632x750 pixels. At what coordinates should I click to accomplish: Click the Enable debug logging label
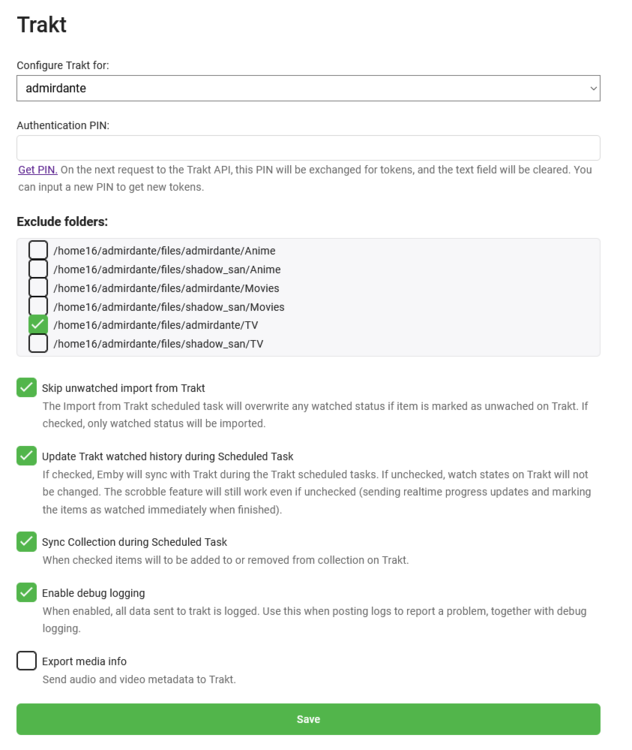pos(93,593)
